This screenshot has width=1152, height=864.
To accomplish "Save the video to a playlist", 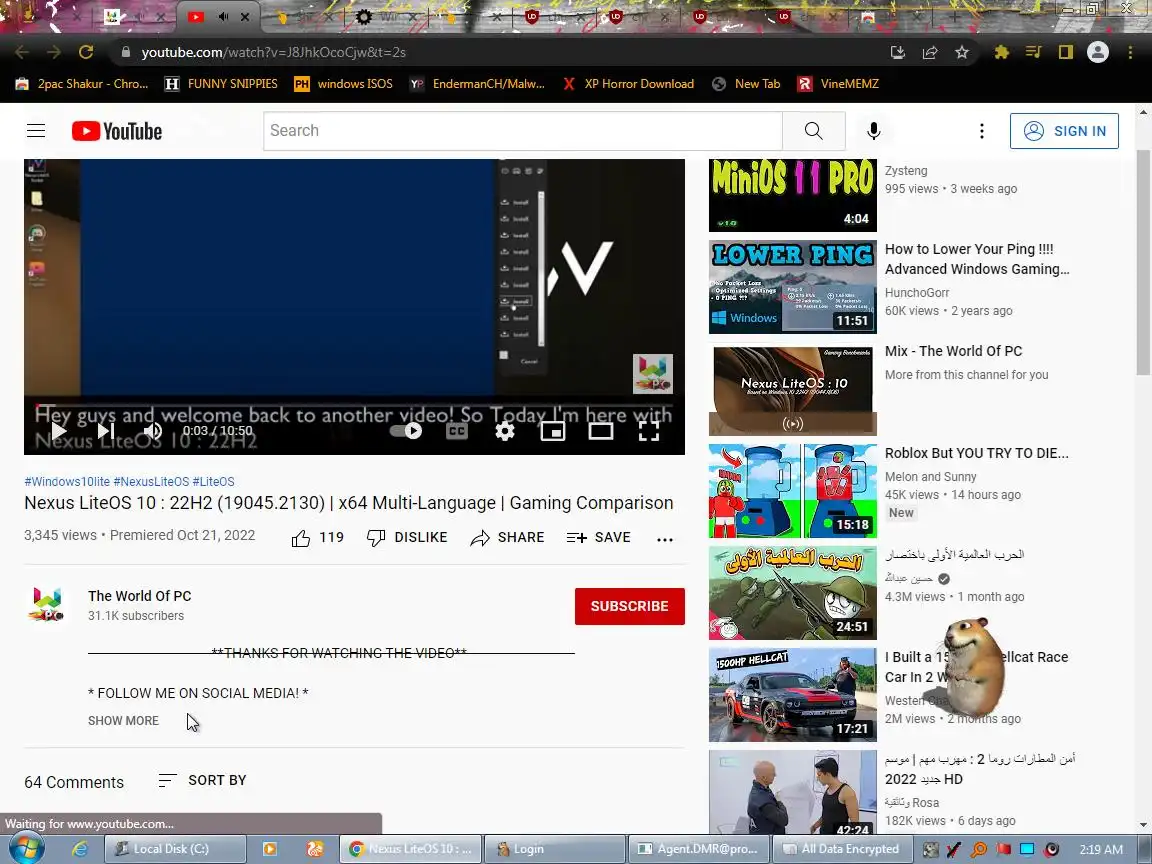I will pos(598,538).
